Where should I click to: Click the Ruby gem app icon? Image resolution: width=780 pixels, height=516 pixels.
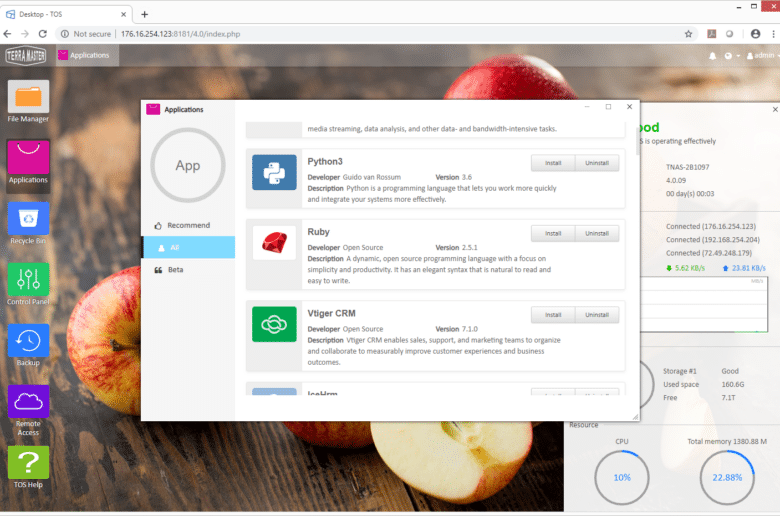[274, 243]
